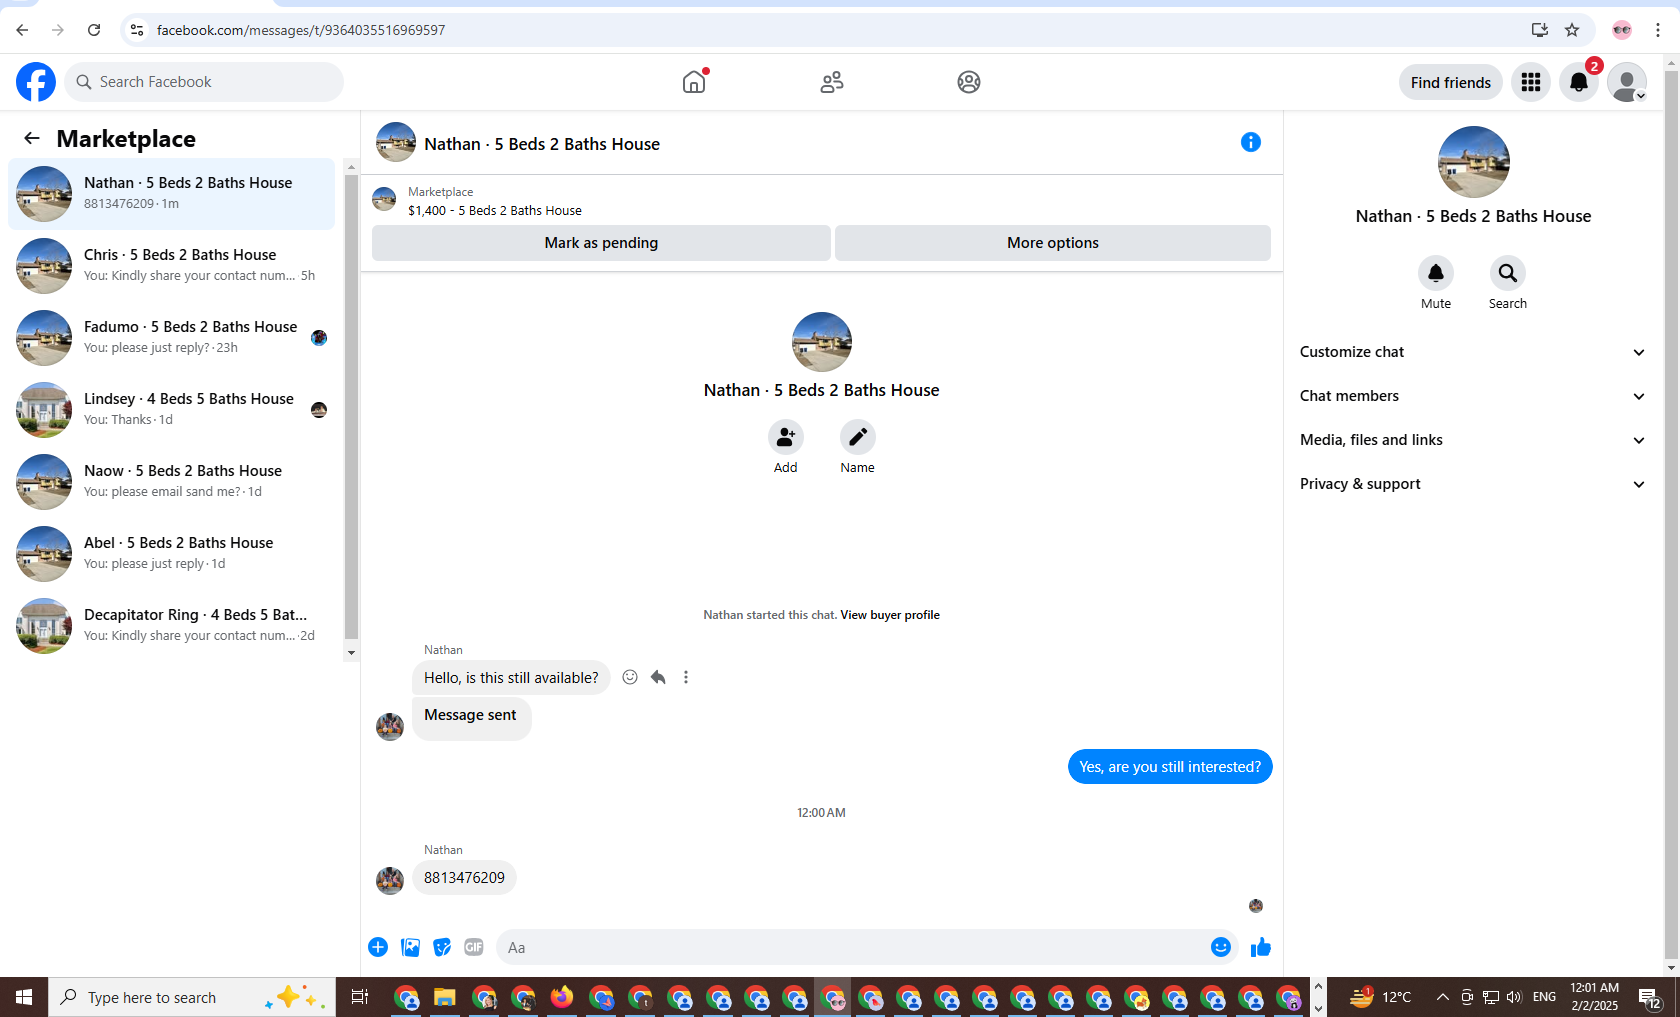Open Windows notification center
This screenshot has width=1680, height=1017.
point(1650,997)
